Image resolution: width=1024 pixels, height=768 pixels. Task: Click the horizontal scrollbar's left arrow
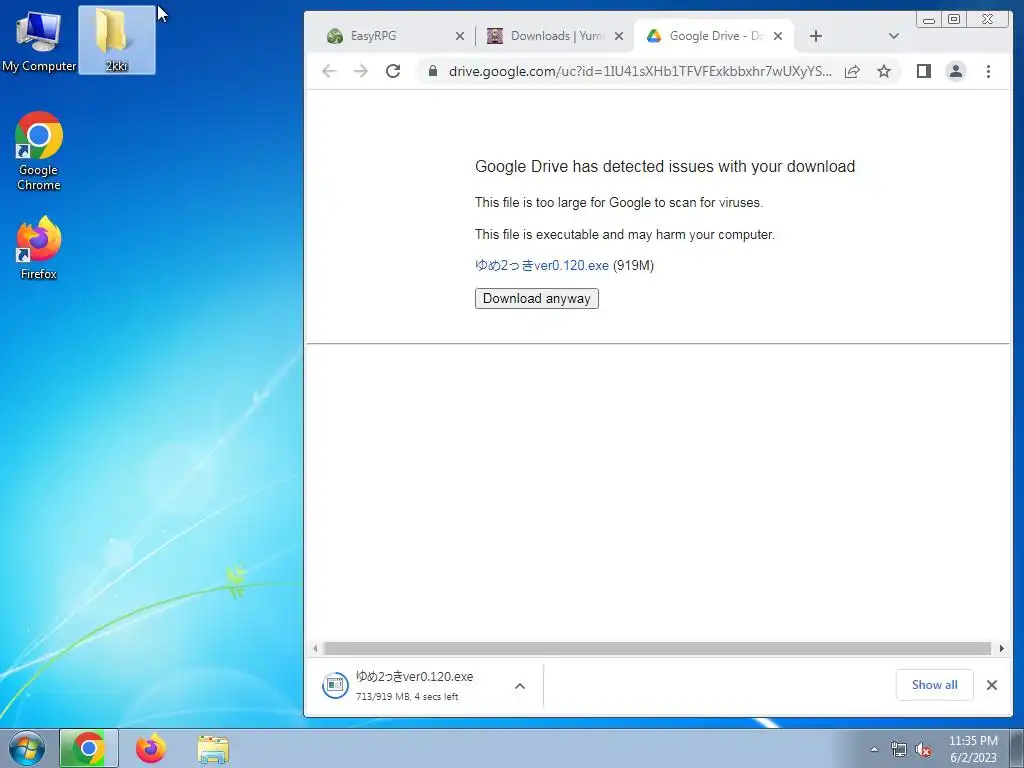[x=315, y=648]
